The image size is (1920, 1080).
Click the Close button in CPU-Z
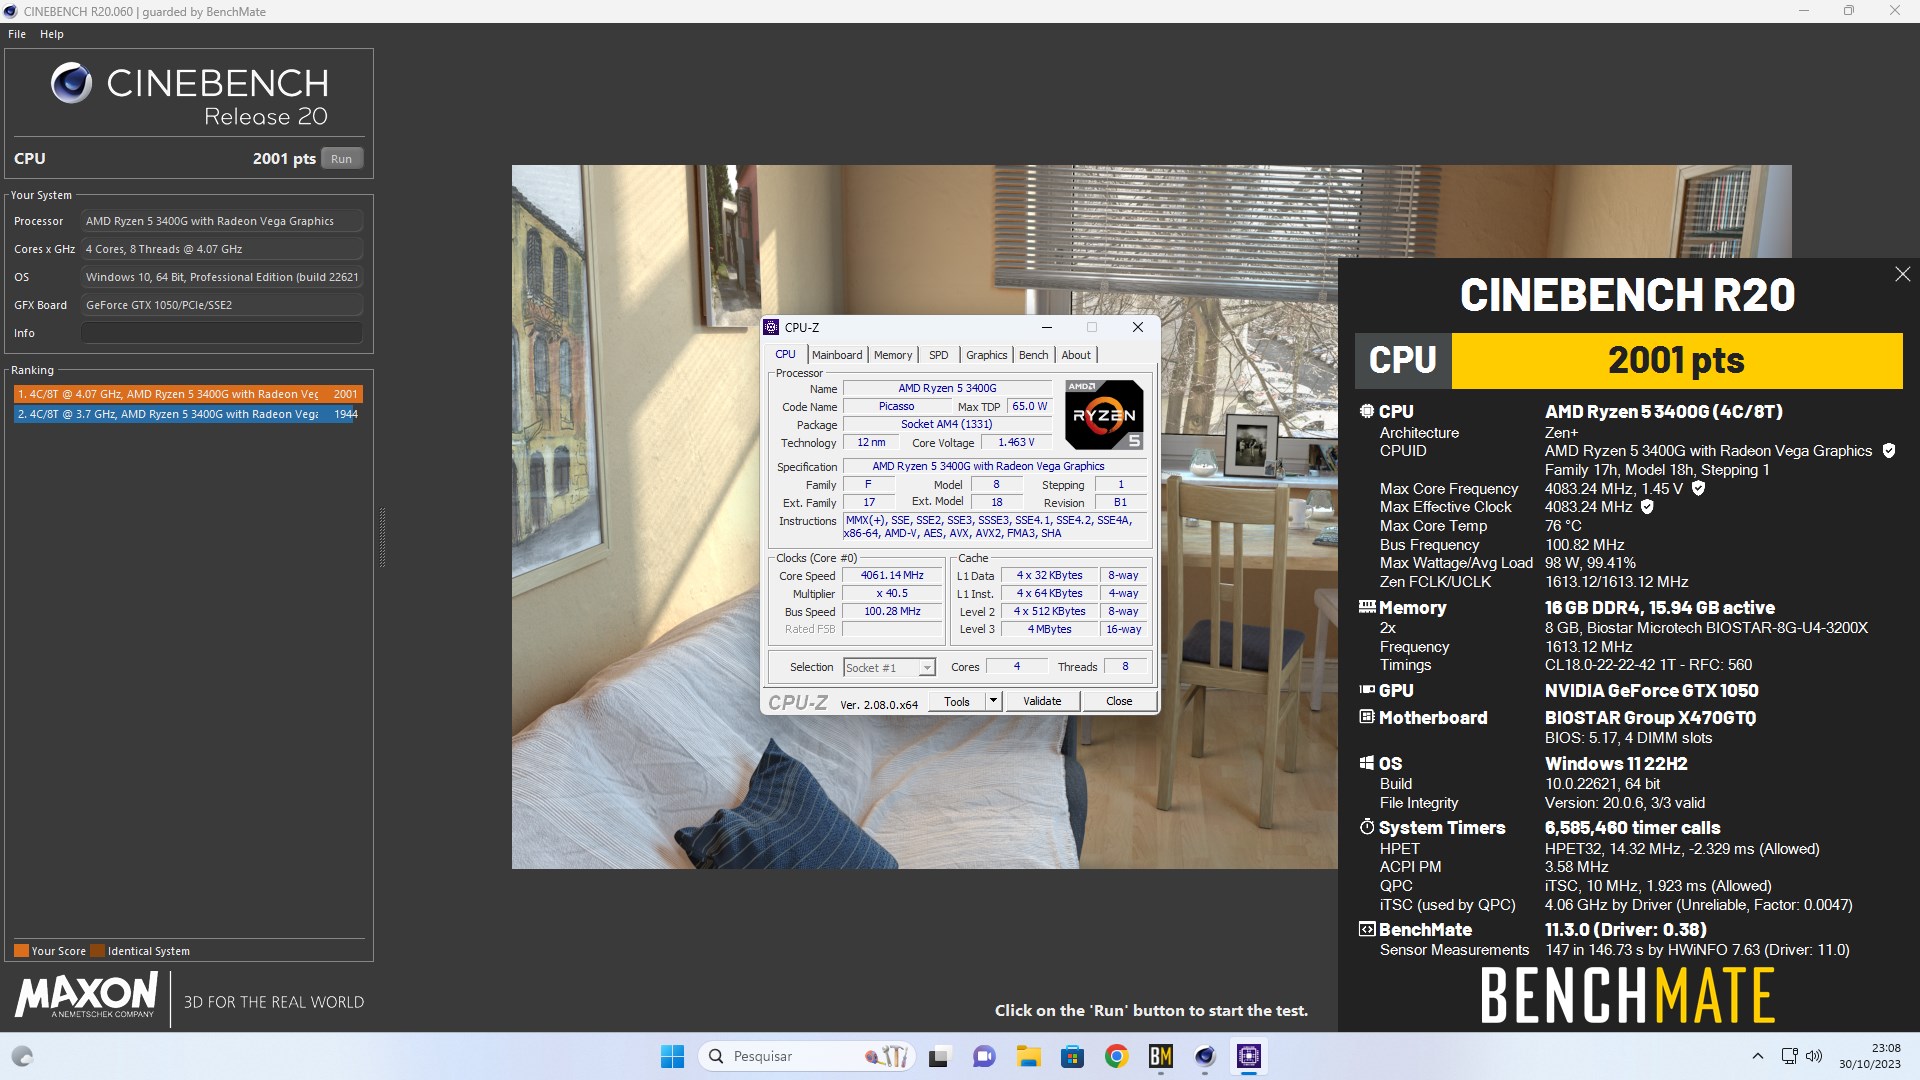point(1119,701)
